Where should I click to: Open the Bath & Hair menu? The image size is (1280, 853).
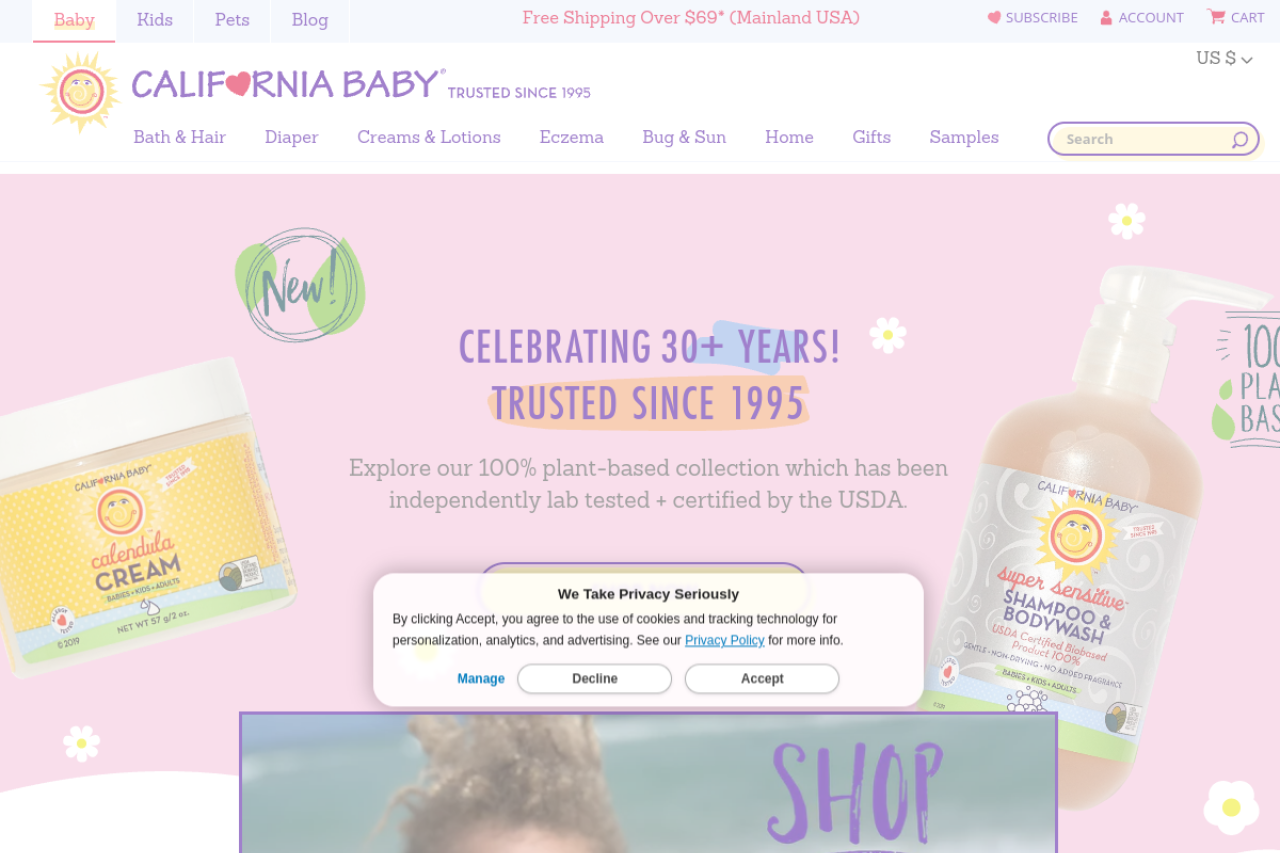point(180,137)
